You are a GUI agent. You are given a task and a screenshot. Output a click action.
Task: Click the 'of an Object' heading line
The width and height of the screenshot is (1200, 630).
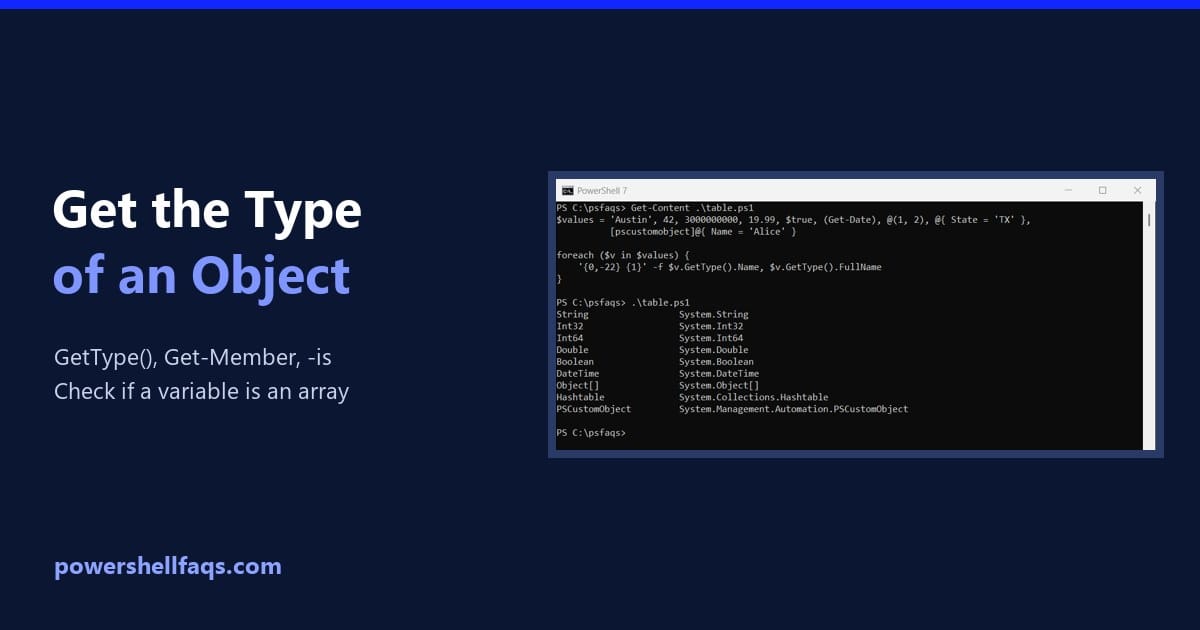pos(202,275)
